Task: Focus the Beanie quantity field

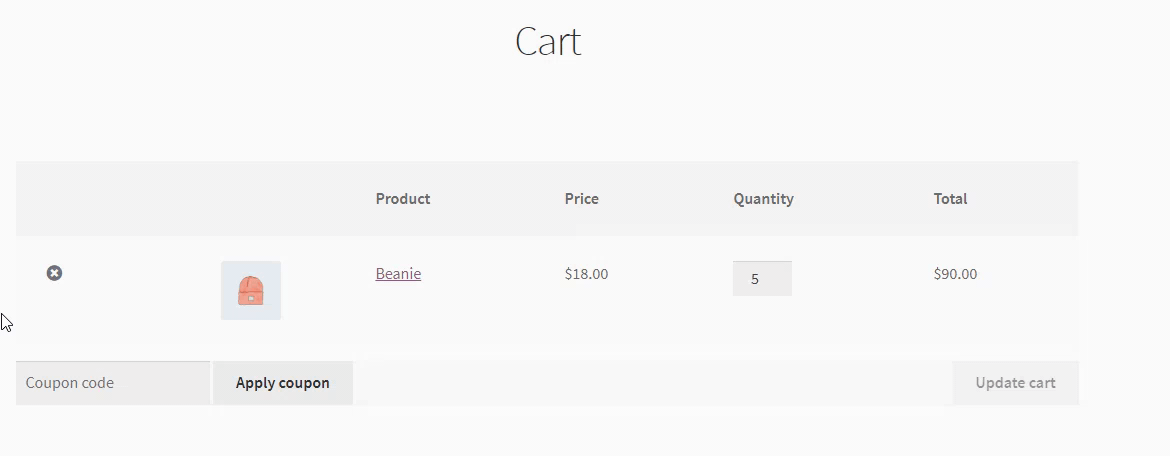Action: pyautogui.click(x=762, y=279)
